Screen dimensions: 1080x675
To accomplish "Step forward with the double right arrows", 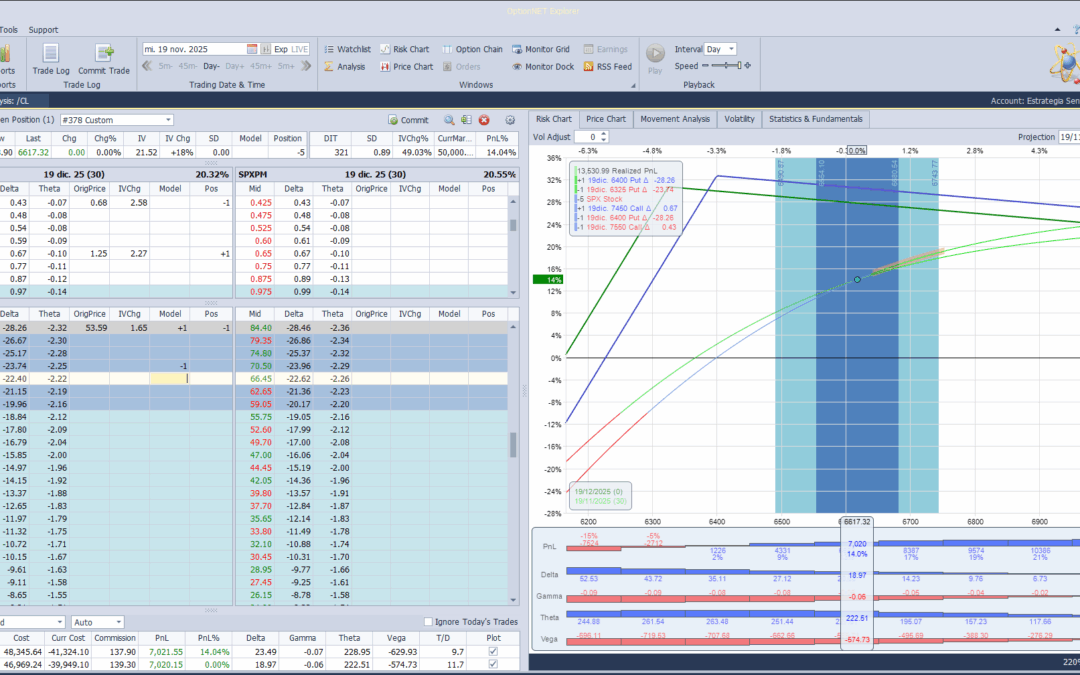I will pyautogui.click(x=306, y=66).
